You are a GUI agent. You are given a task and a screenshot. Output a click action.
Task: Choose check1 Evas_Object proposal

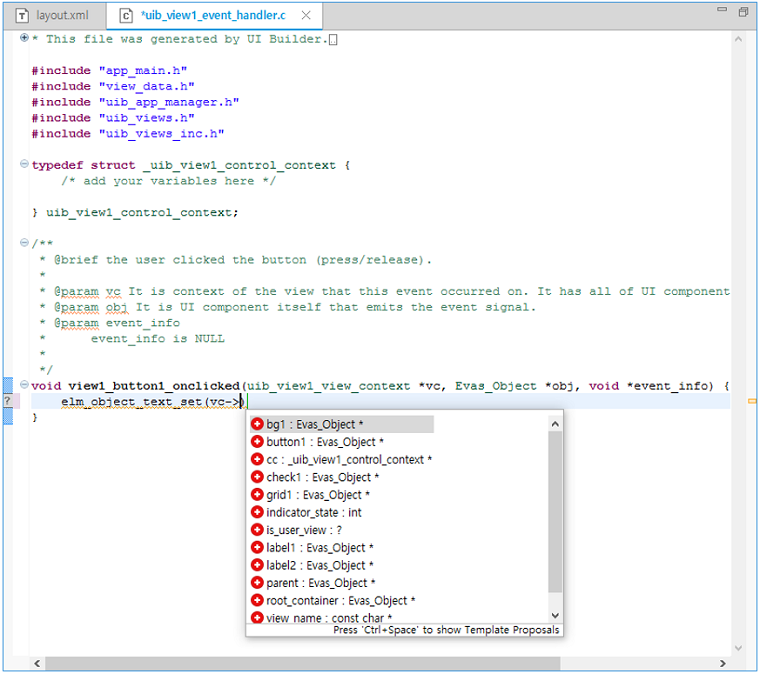[x=322, y=477]
